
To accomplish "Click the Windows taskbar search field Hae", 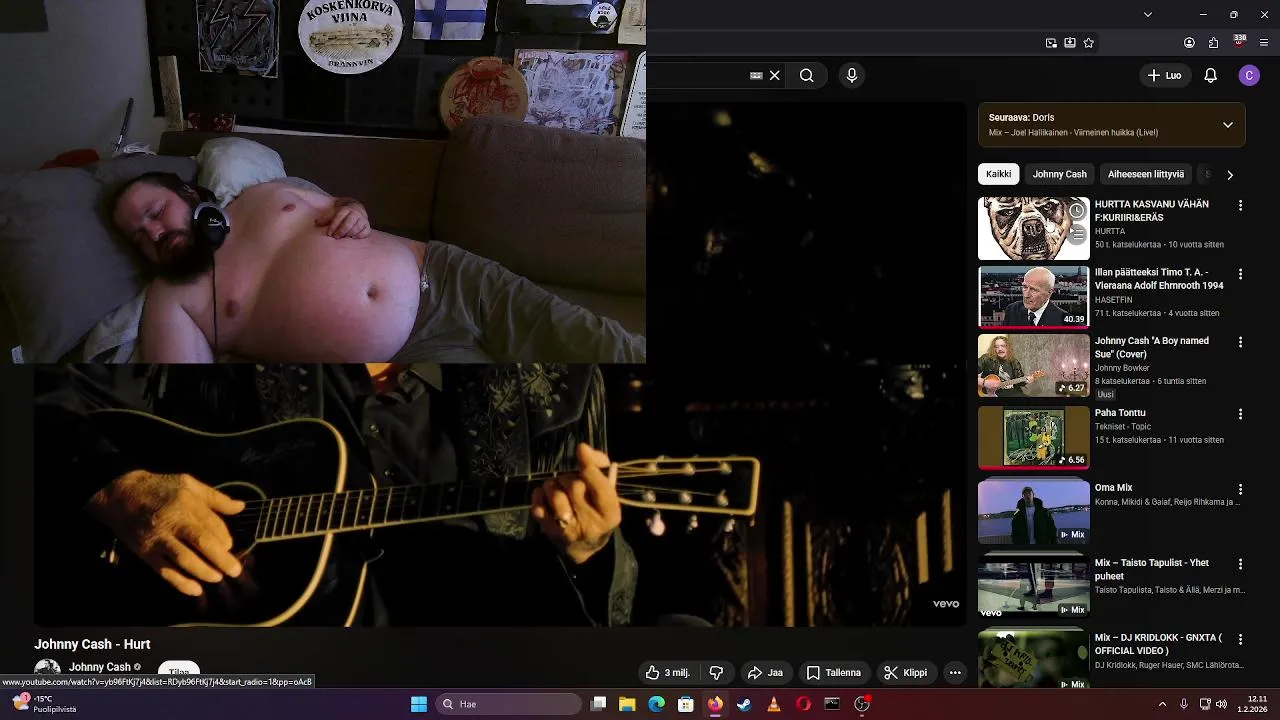I will tap(510, 704).
